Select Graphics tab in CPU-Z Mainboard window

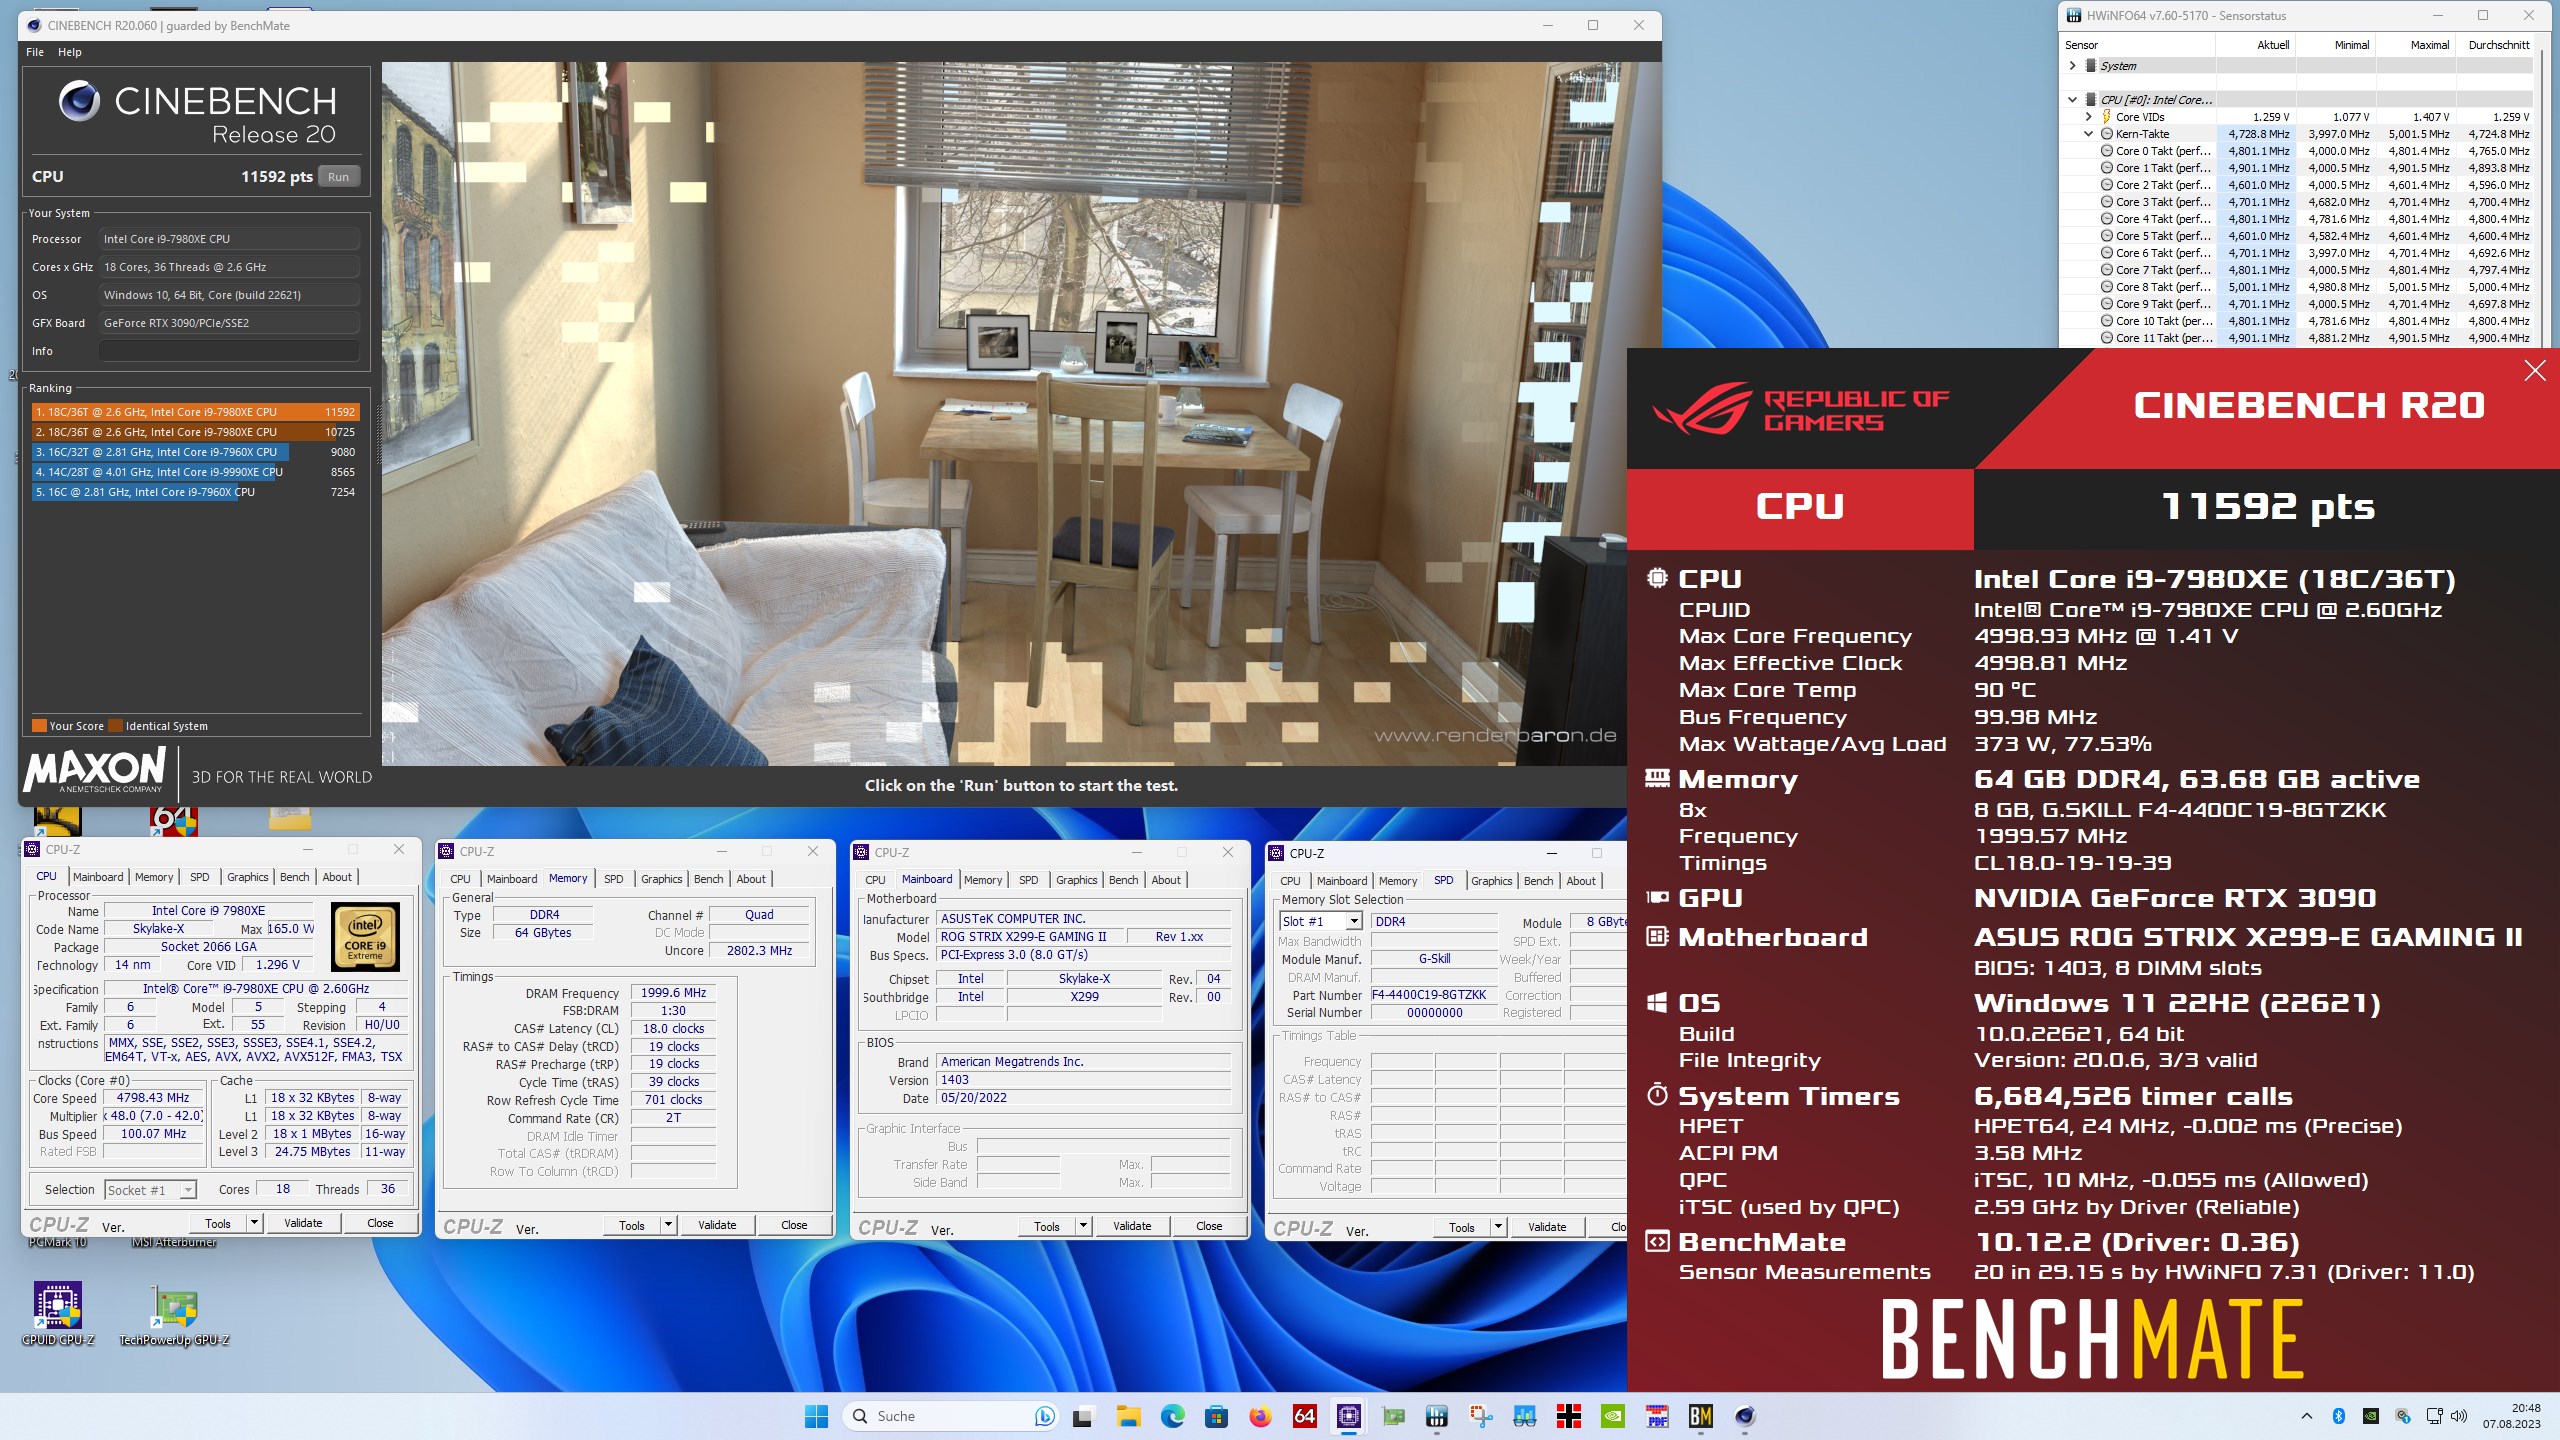click(1077, 880)
